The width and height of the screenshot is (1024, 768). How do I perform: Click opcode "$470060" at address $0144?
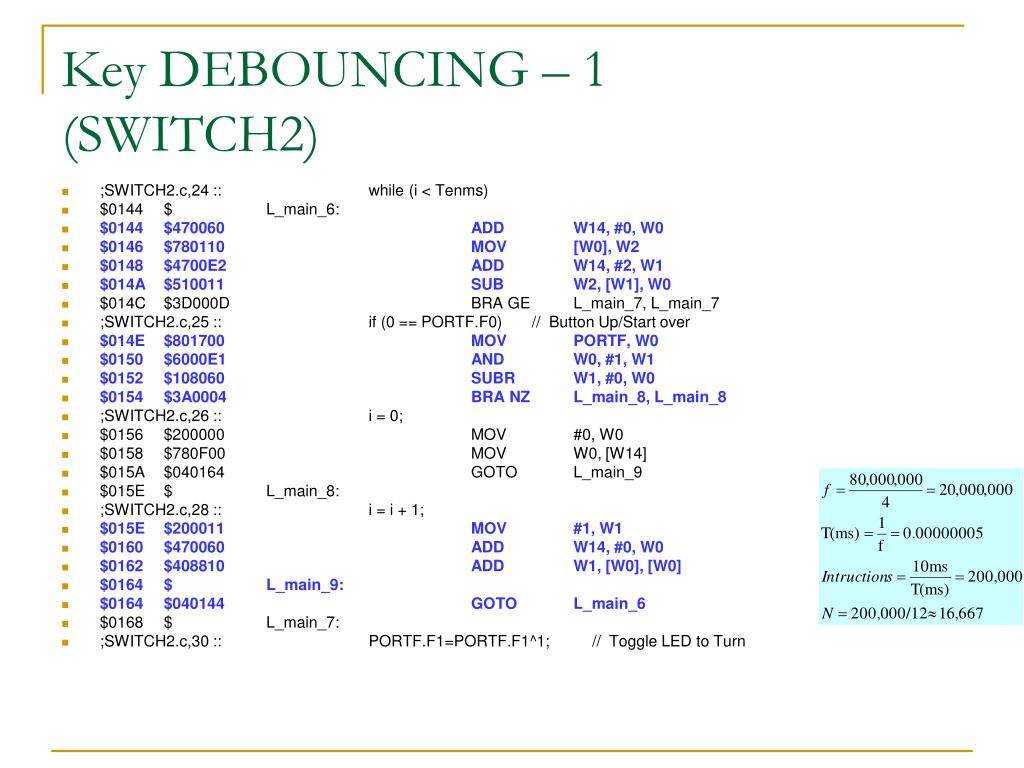coord(193,228)
